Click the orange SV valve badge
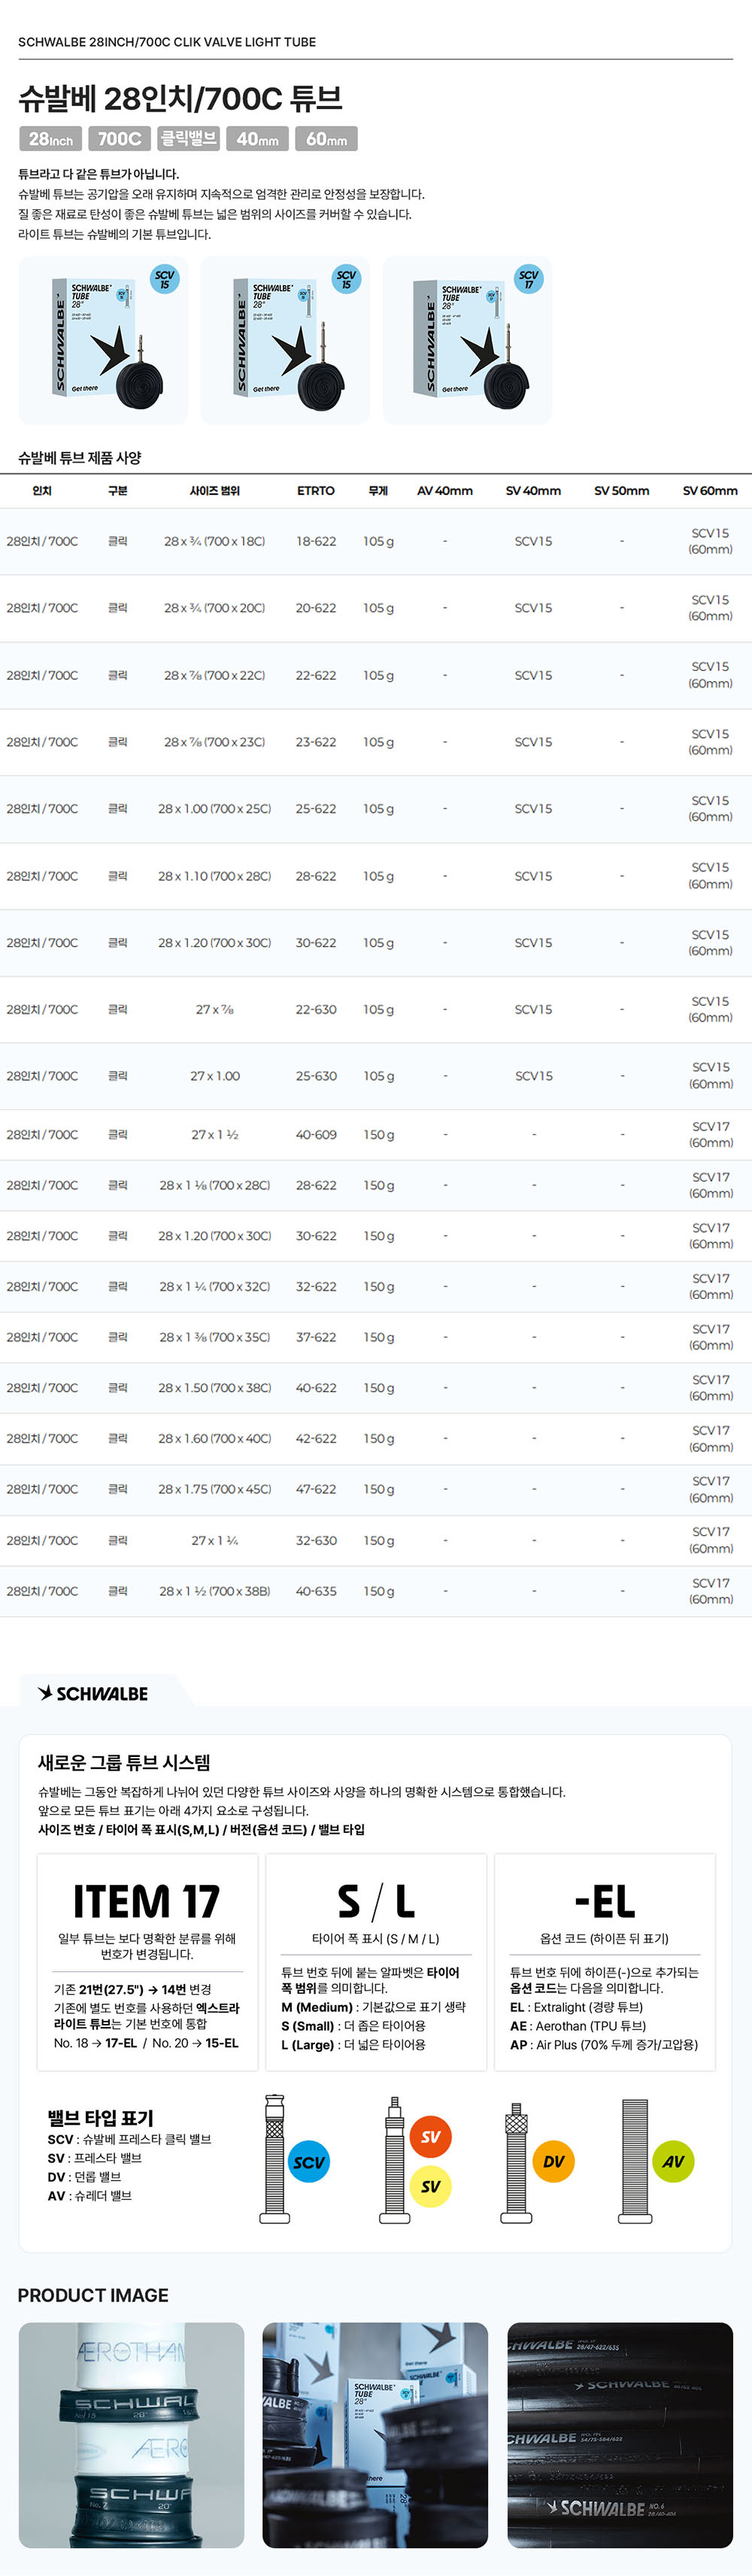The height and width of the screenshot is (2576, 752). pos(430,2136)
